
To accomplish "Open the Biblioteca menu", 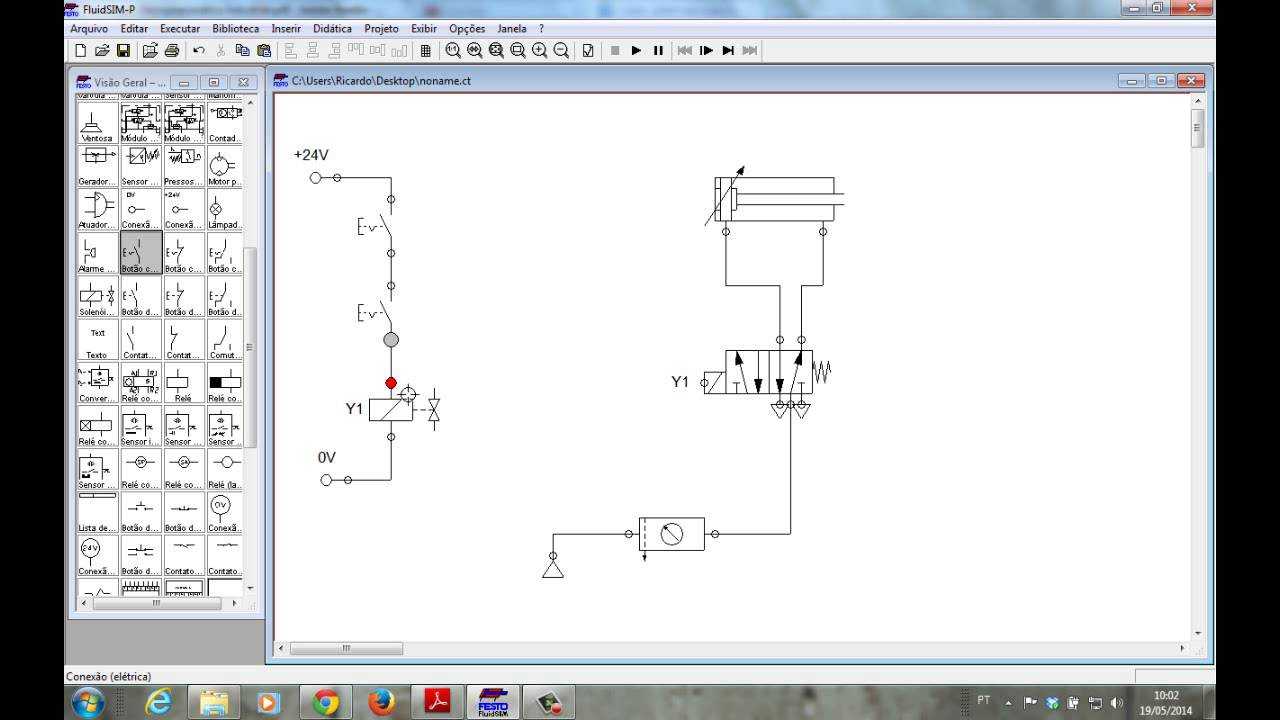I will (236, 29).
